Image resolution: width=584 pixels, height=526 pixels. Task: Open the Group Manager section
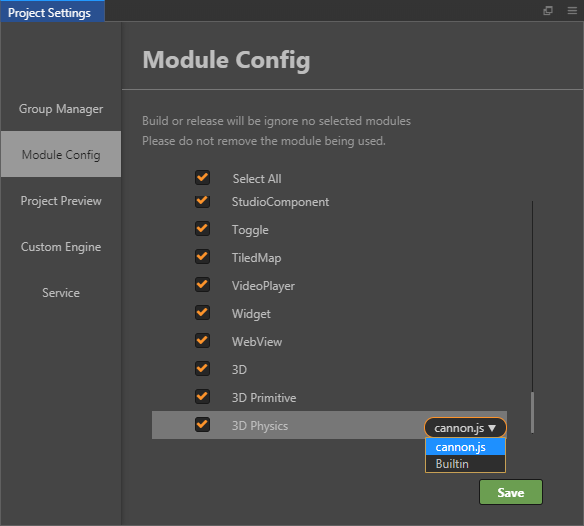coord(61,109)
